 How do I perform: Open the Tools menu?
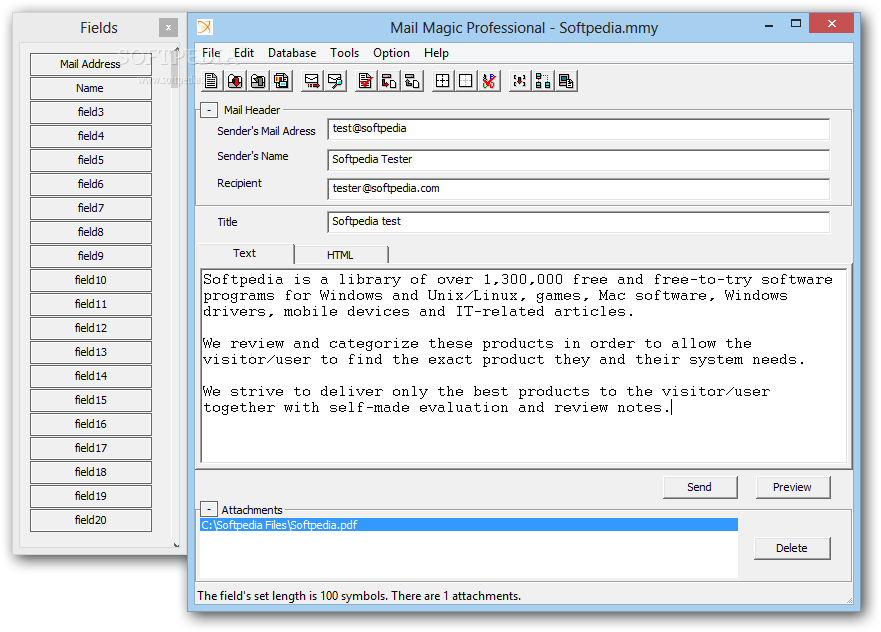pyautogui.click(x=344, y=53)
